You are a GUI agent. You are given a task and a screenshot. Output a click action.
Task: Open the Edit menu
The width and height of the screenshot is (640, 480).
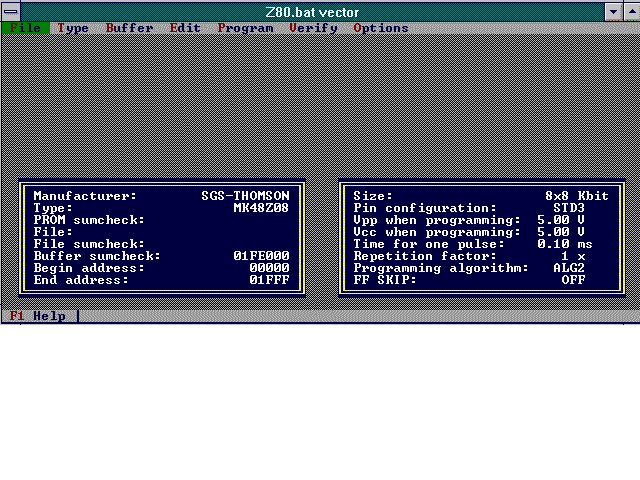[185, 28]
